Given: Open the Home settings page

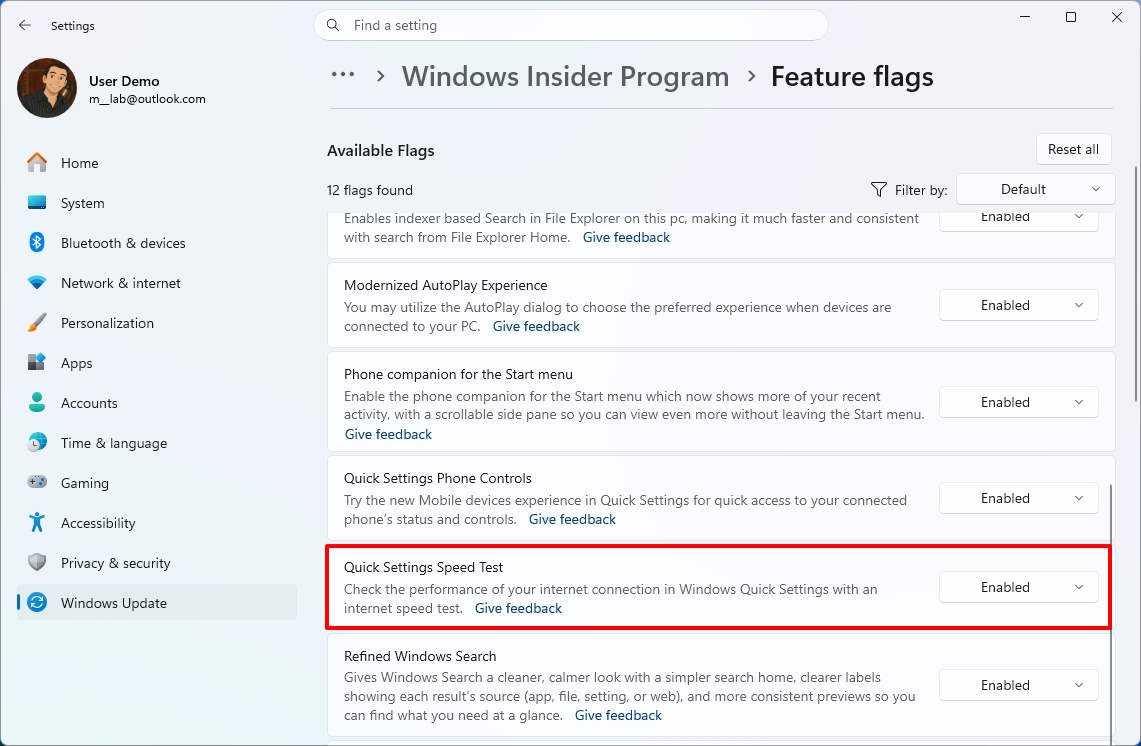Looking at the screenshot, I should coord(156,163).
